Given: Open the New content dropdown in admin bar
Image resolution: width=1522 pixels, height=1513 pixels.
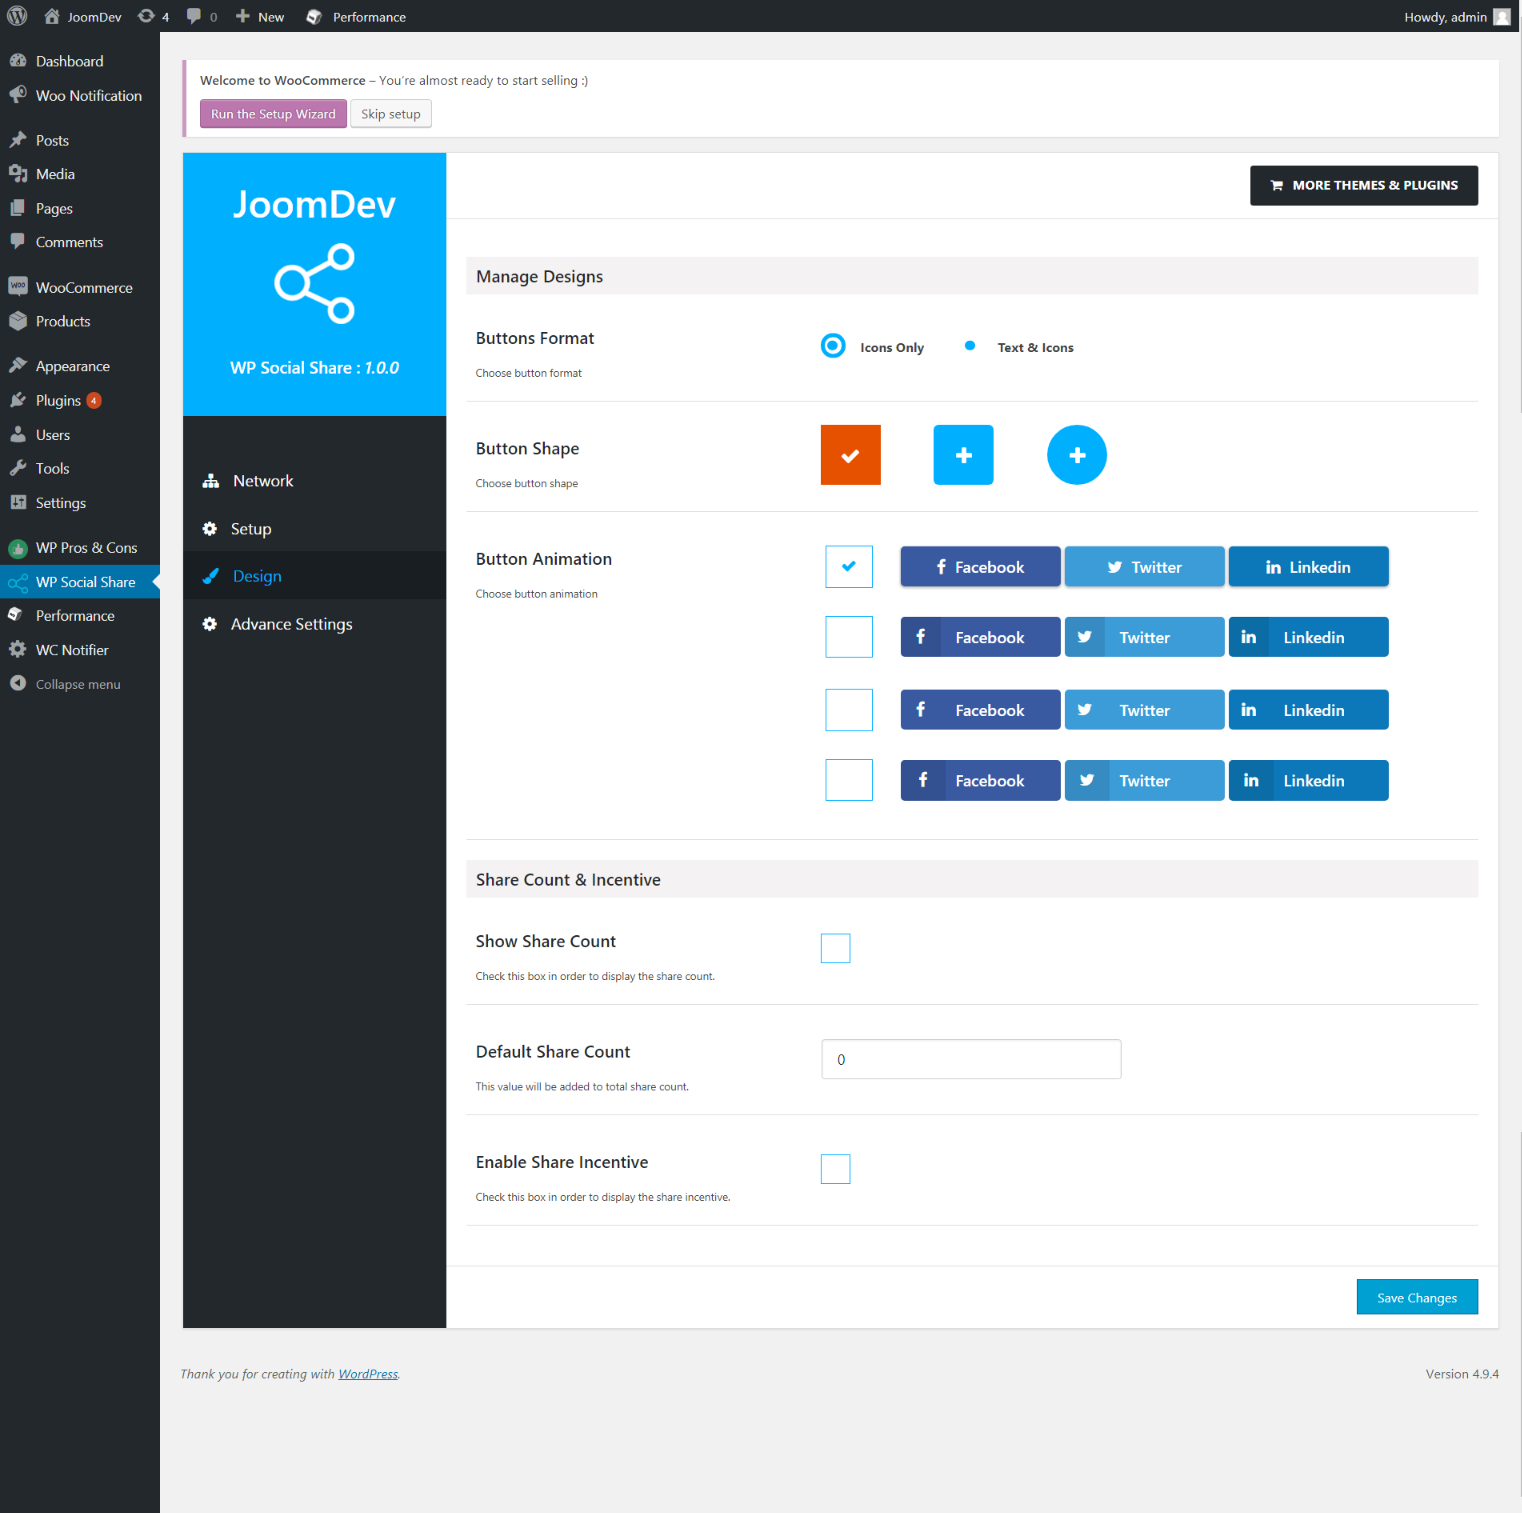Looking at the screenshot, I should click(x=260, y=17).
